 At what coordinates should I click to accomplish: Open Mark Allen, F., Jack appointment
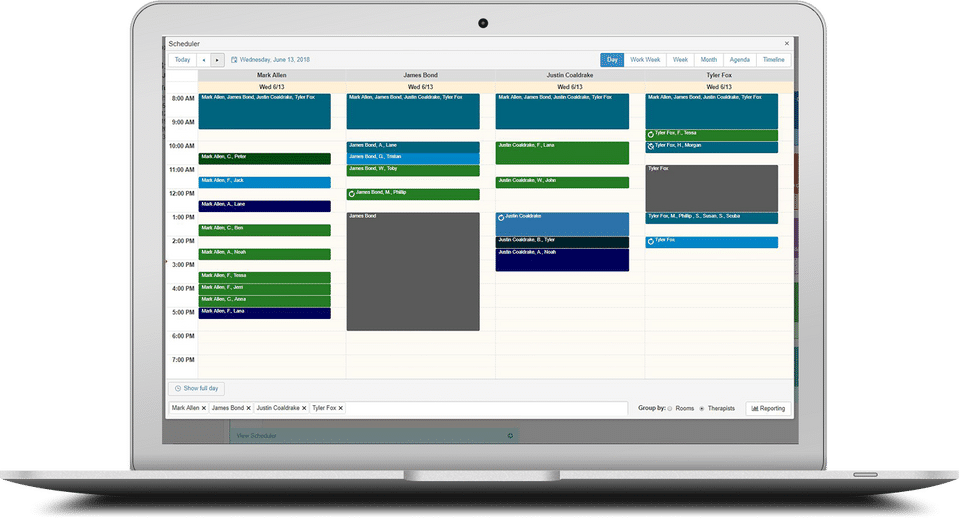[x=264, y=182]
